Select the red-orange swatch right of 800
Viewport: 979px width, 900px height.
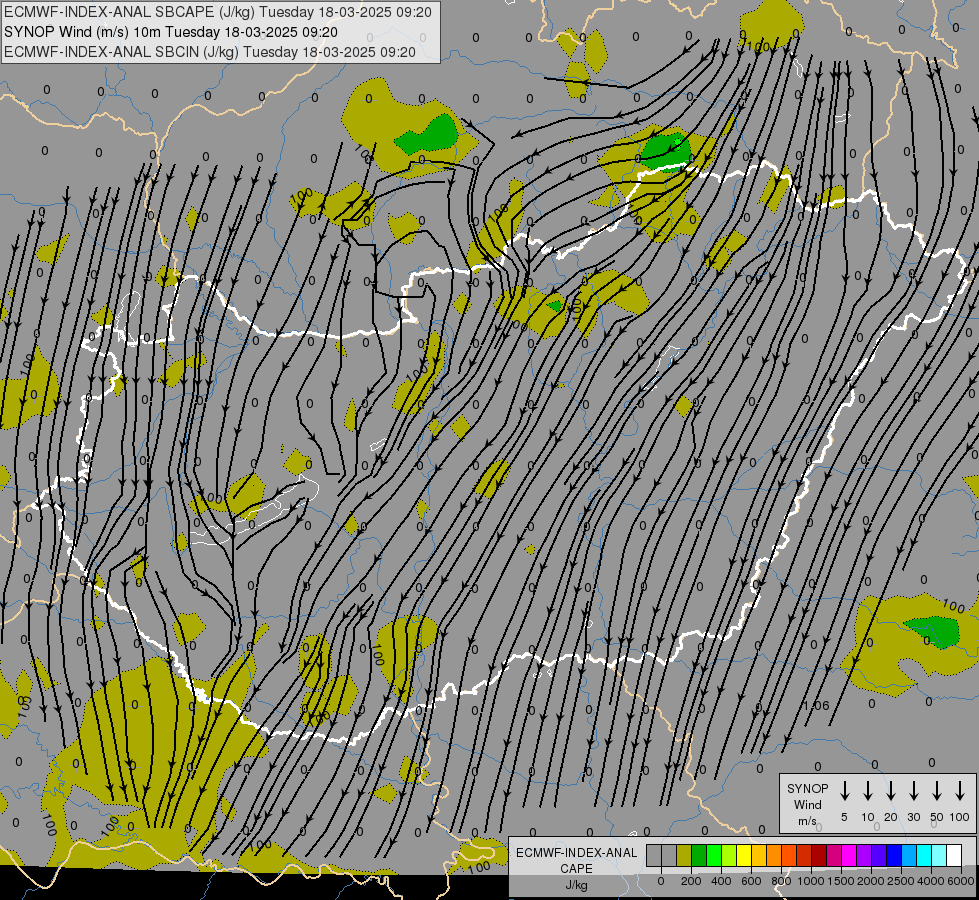789,855
